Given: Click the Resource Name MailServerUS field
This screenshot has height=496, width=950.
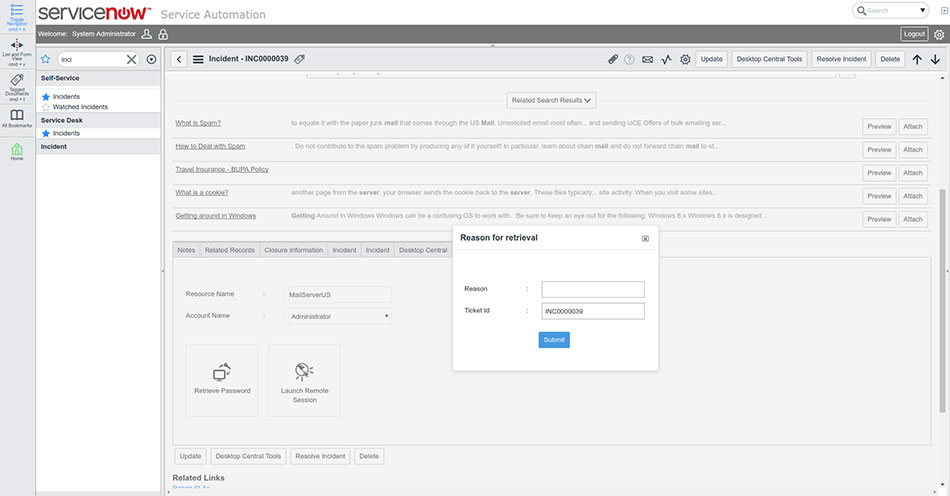Looking at the screenshot, I should tap(340, 295).
